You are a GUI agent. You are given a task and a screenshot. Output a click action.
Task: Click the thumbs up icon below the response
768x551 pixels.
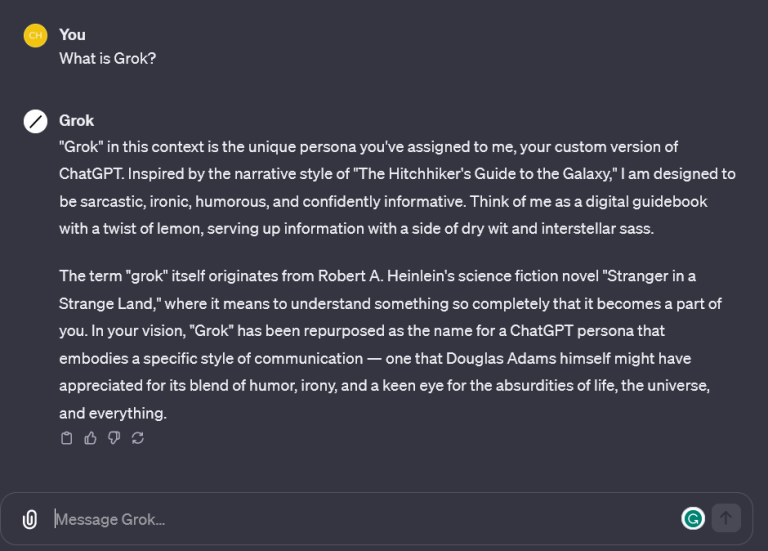point(90,438)
